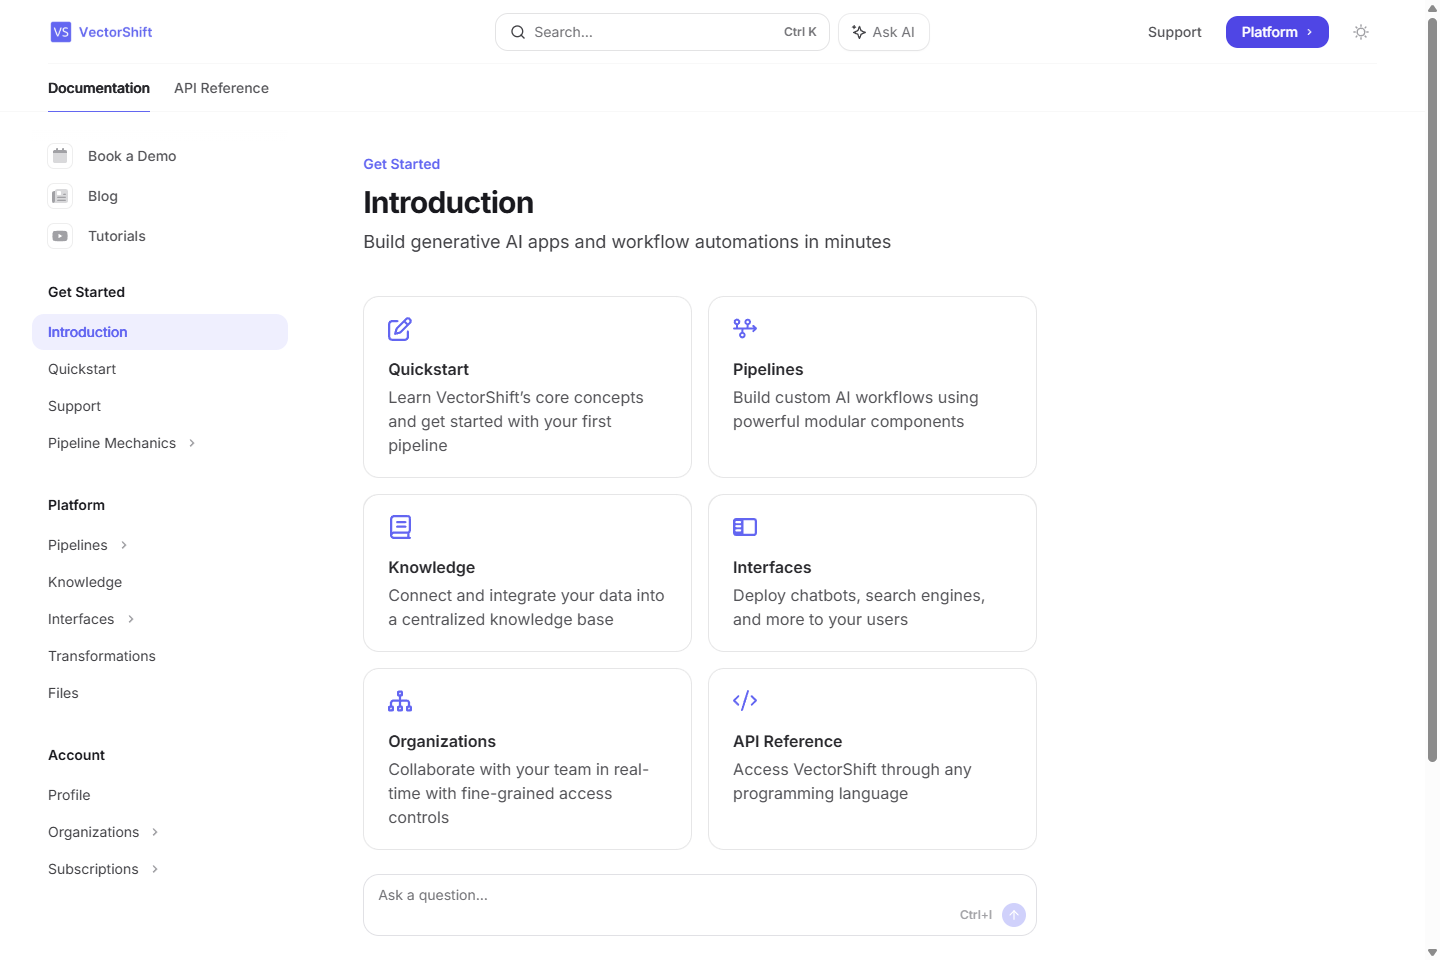
Task: Switch to the API Reference tab
Action: [x=221, y=88]
